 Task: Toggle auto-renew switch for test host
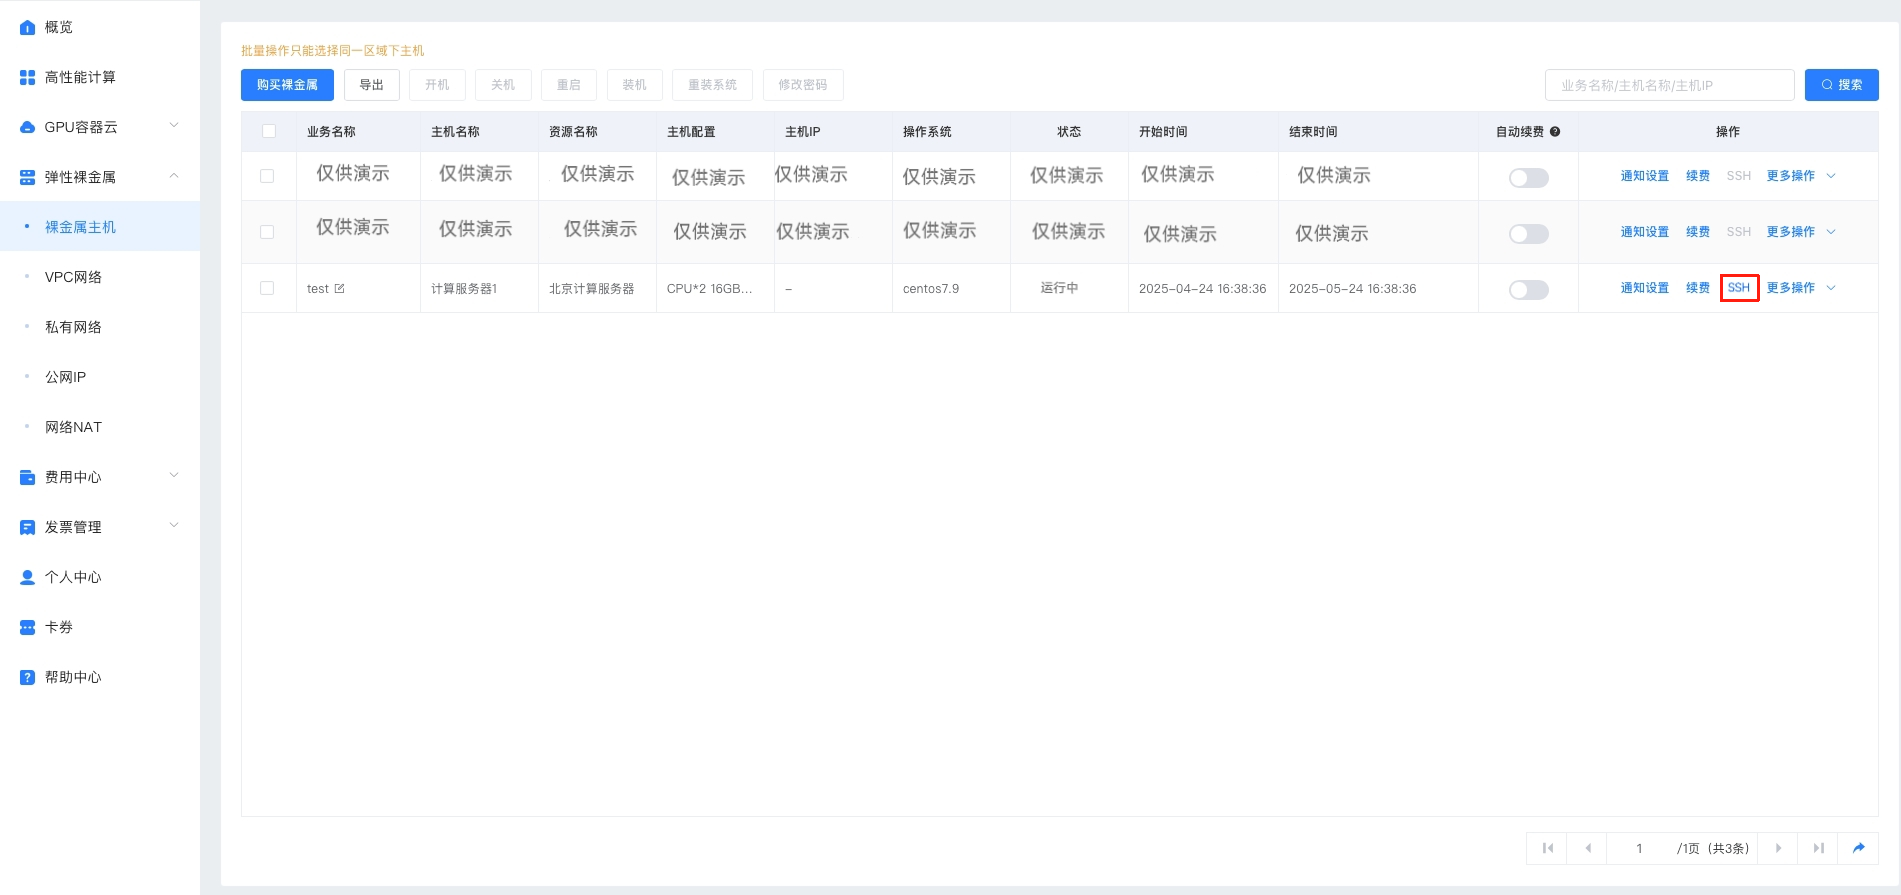click(x=1528, y=289)
